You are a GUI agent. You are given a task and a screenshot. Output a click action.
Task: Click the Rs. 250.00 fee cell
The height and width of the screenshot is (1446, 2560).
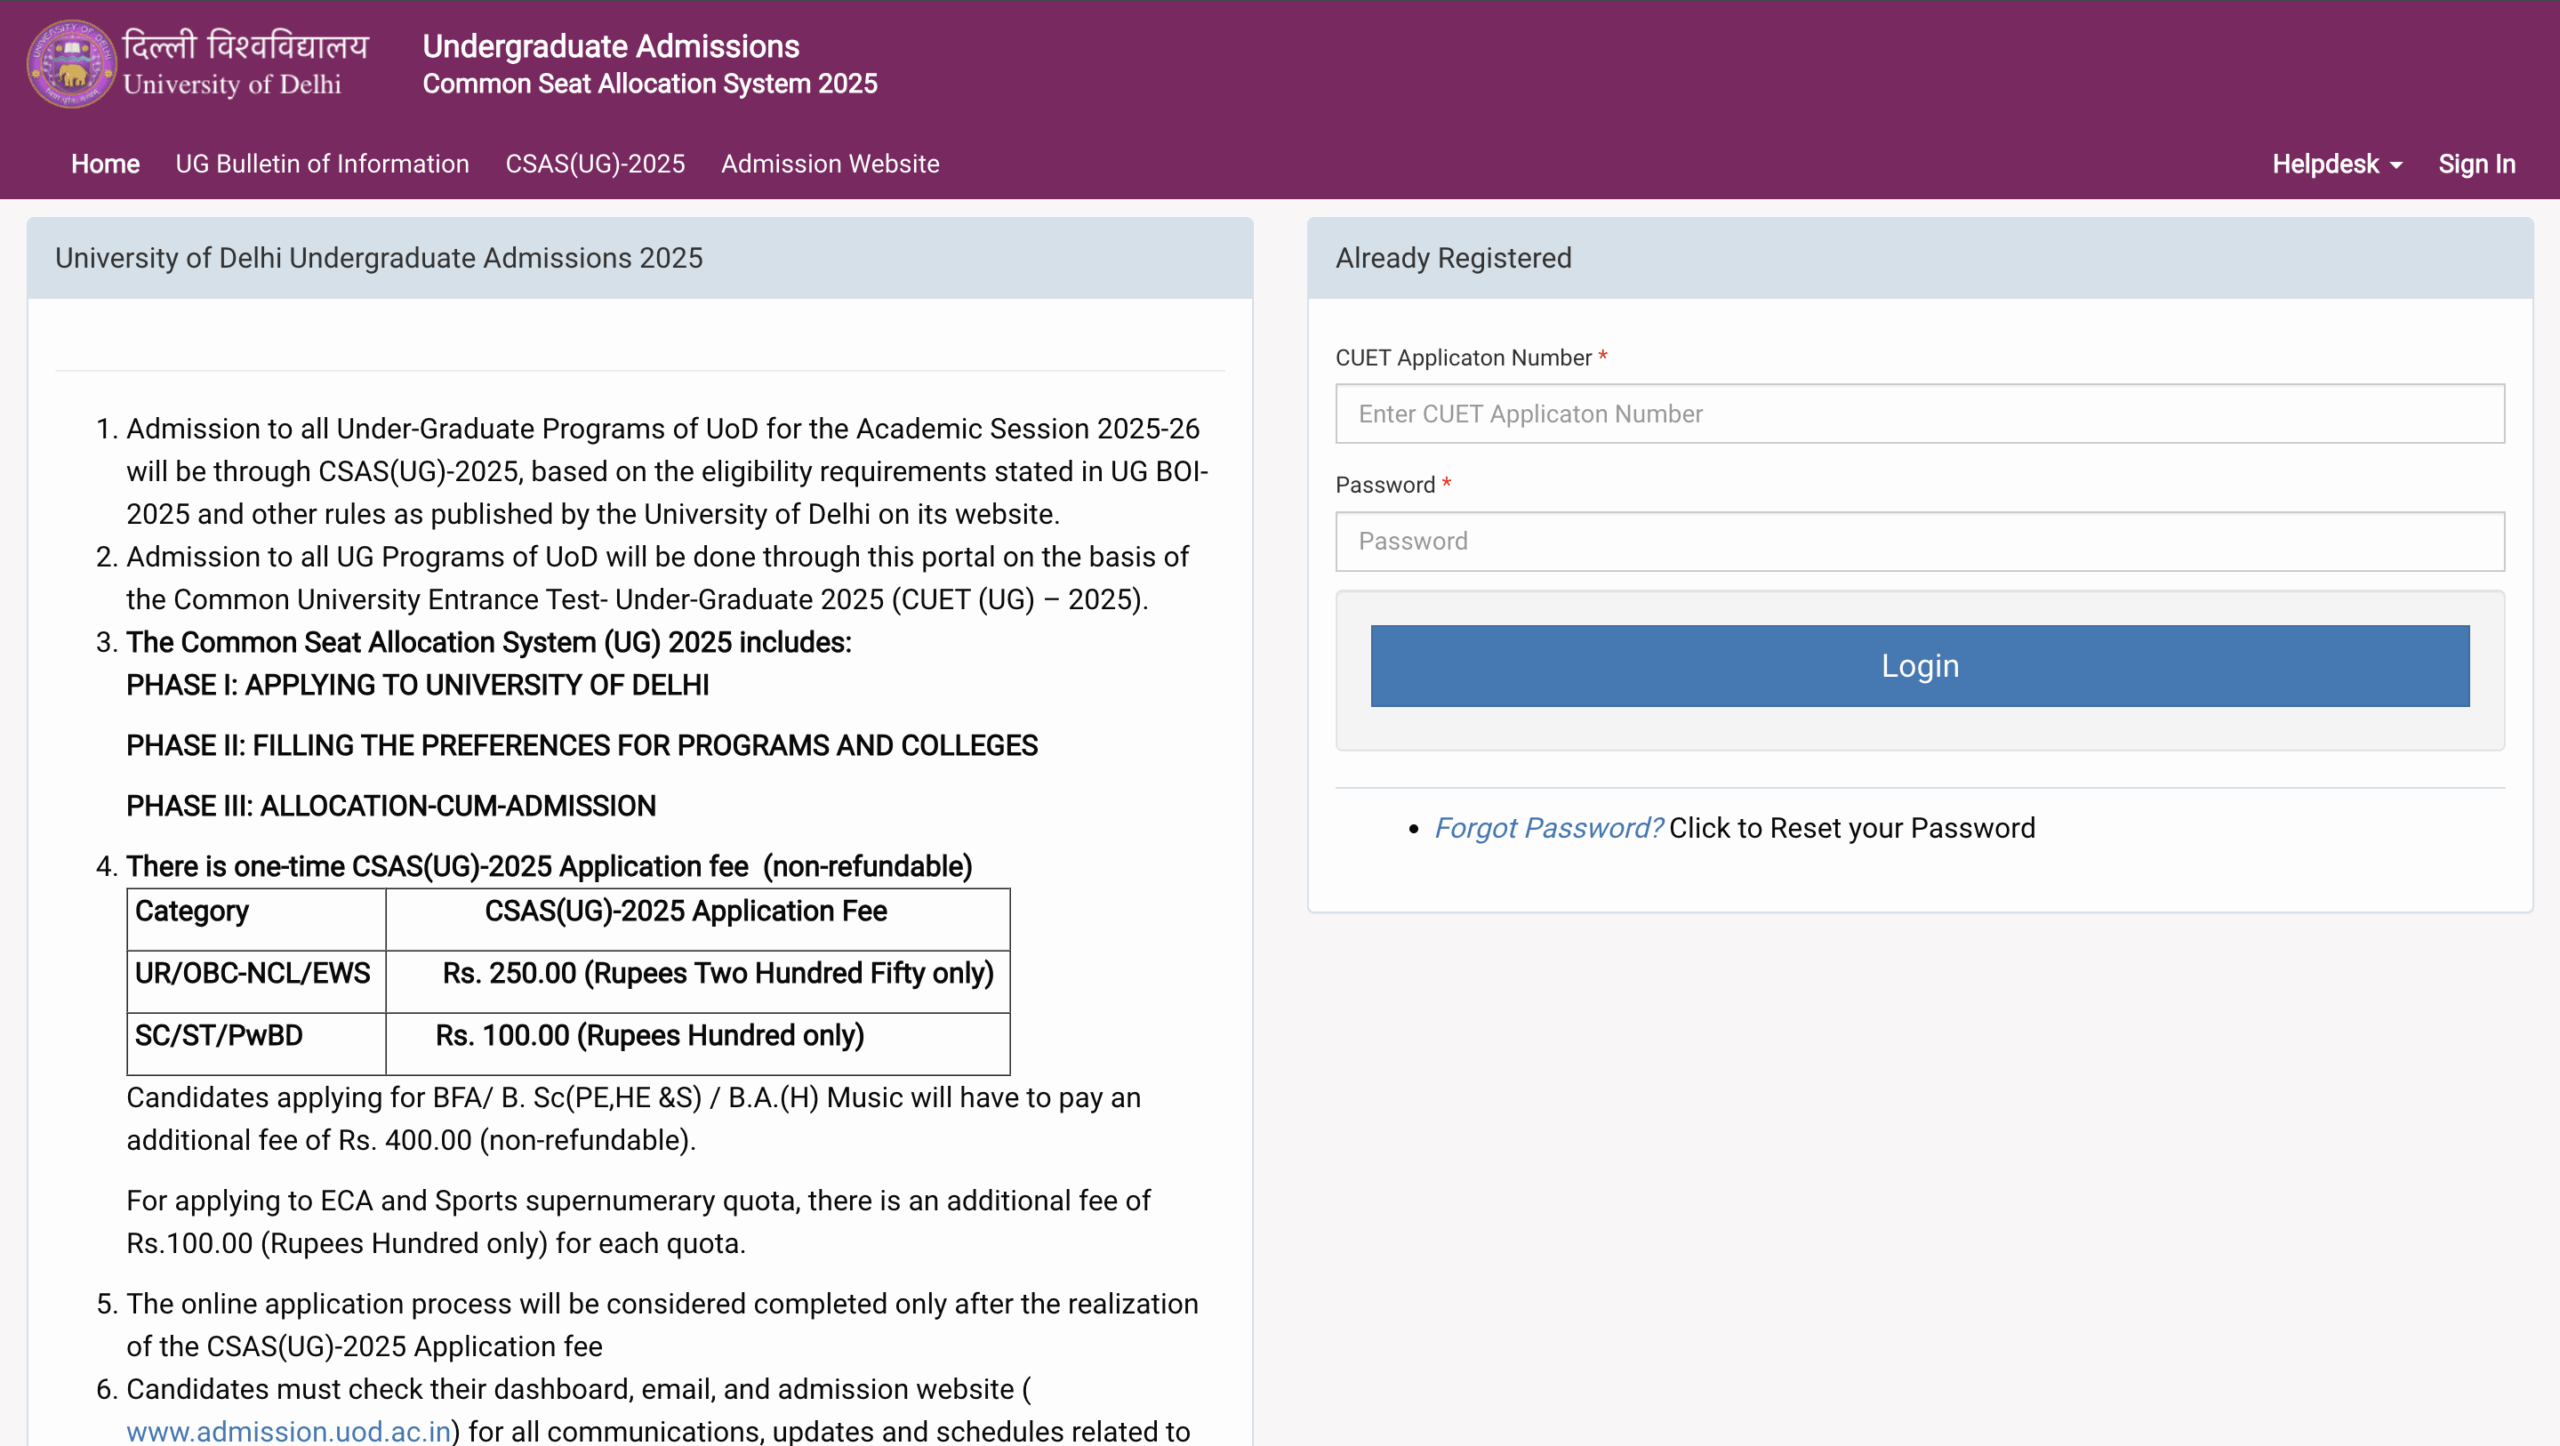point(718,973)
